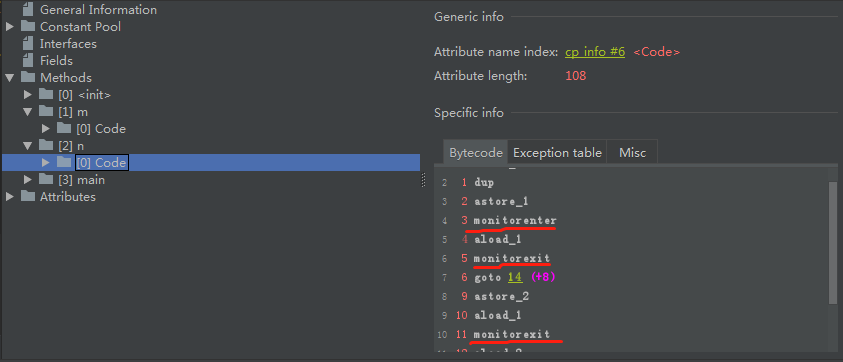Expand the [0] <init> method
The width and height of the screenshot is (843, 362).
[x=28, y=95]
